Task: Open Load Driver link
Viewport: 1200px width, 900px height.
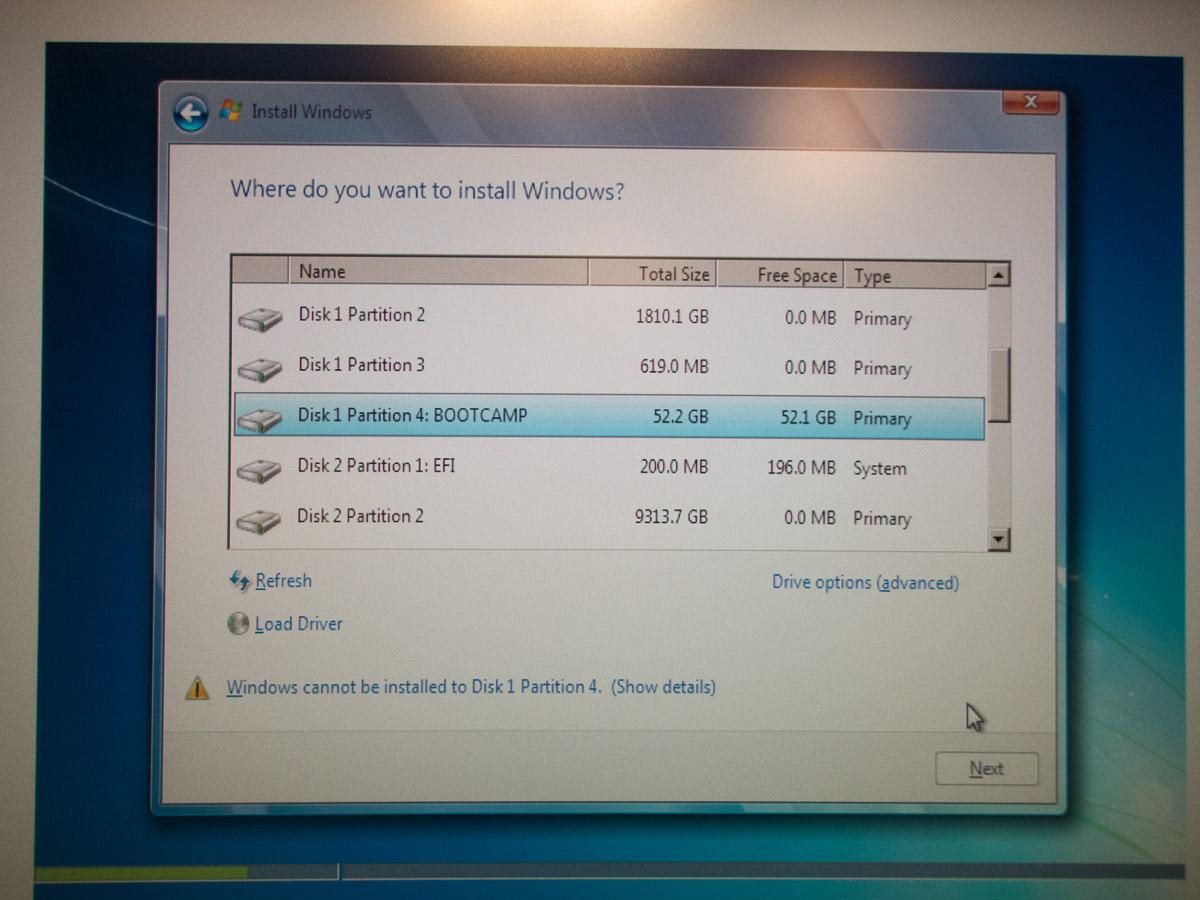Action: 298,624
